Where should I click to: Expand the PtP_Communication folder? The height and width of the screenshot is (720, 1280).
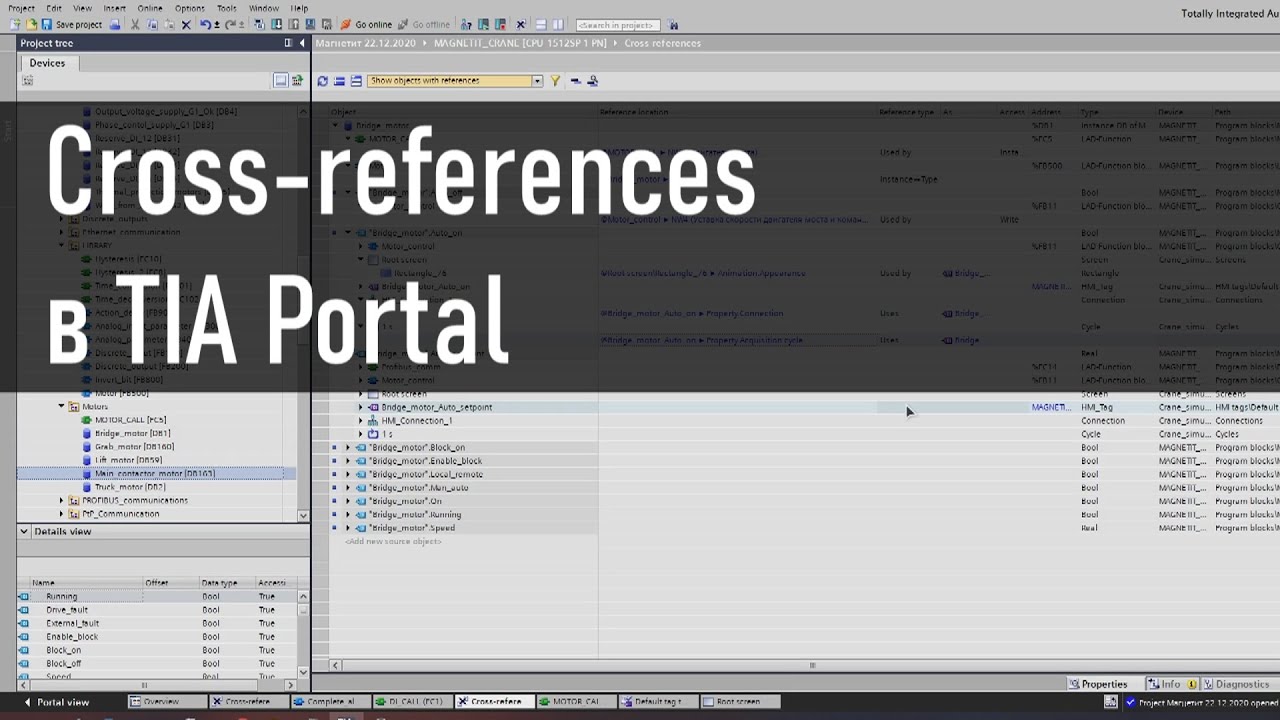(61, 514)
